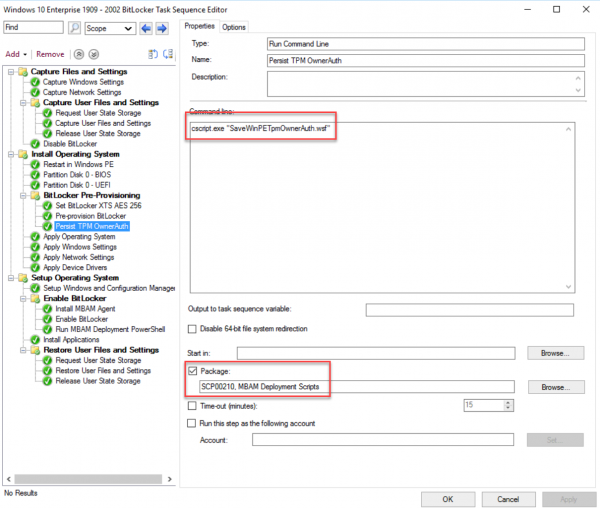Select Apply Windows Settings step
600x508 pixels.
[80, 247]
